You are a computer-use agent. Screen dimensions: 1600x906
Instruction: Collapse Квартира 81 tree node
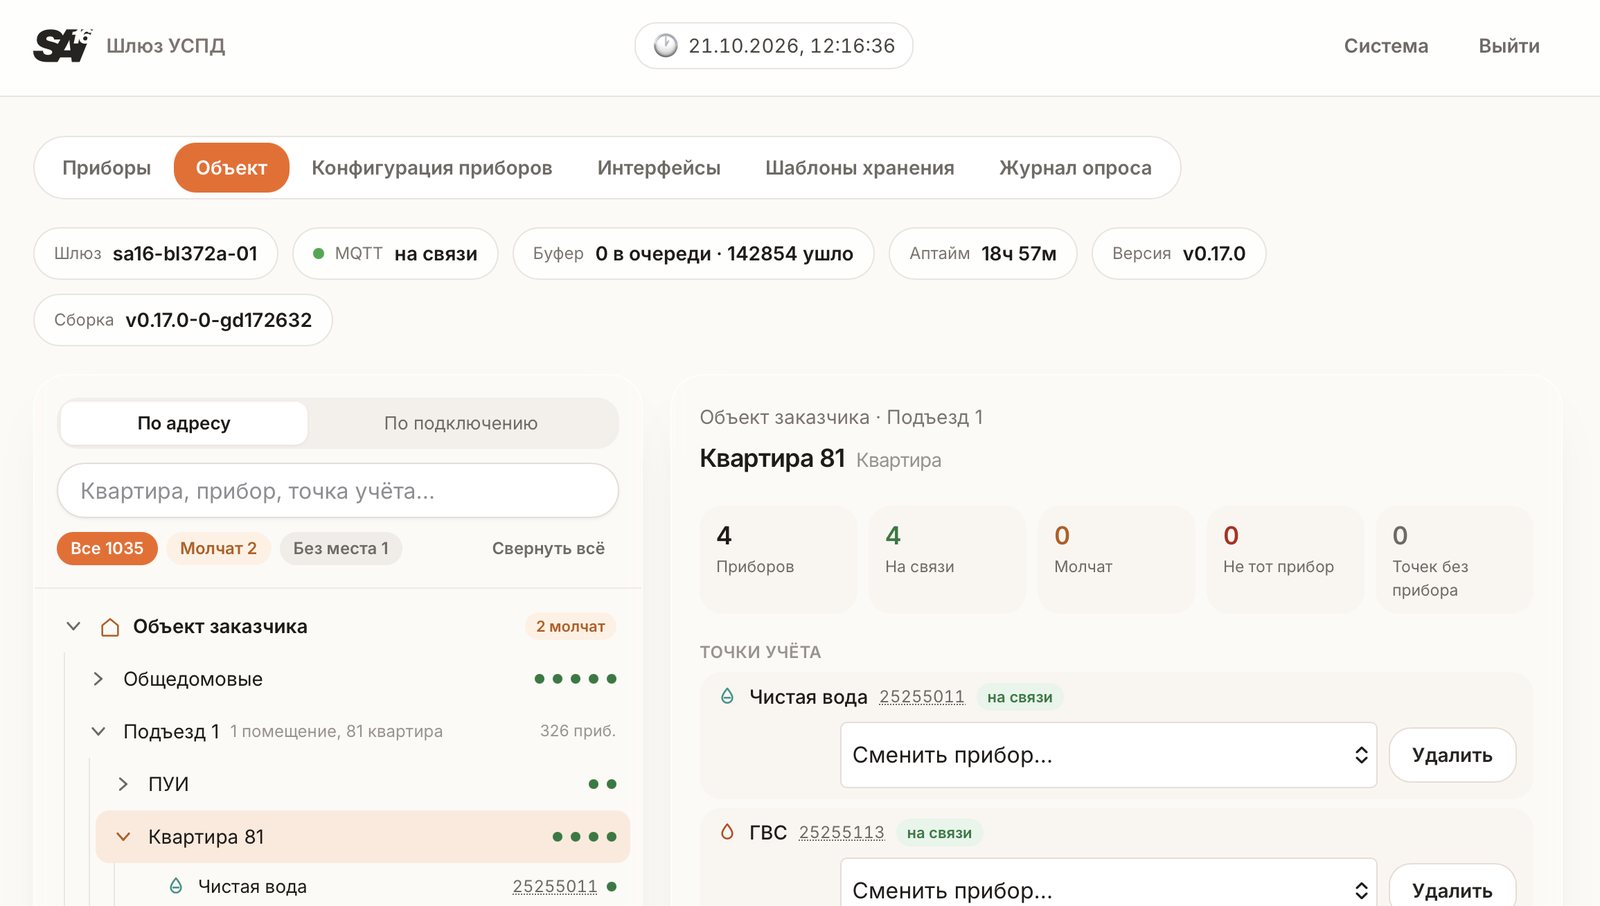point(123,837)
